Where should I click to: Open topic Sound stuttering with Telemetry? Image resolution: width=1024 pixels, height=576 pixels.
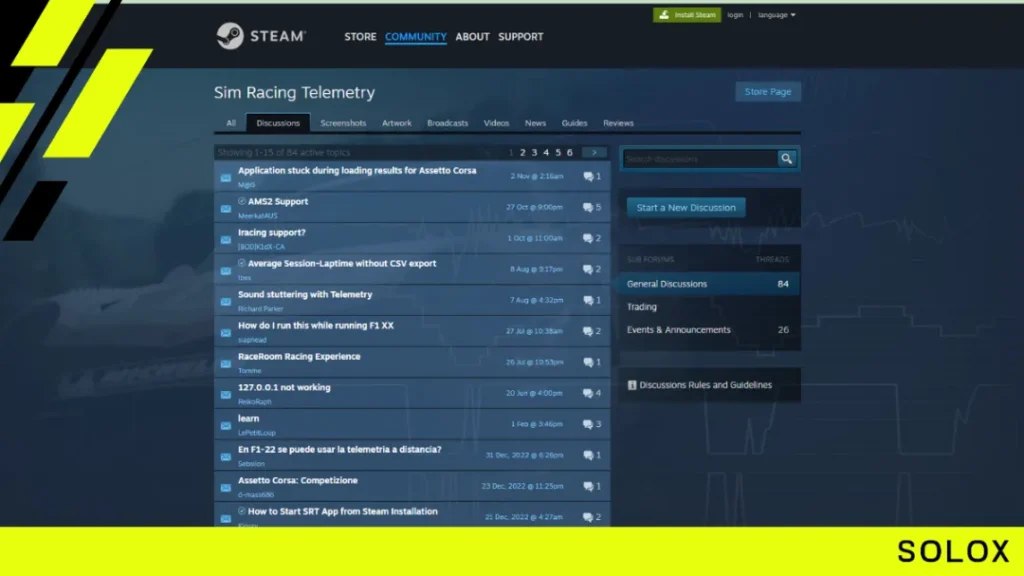coord(305,295)
